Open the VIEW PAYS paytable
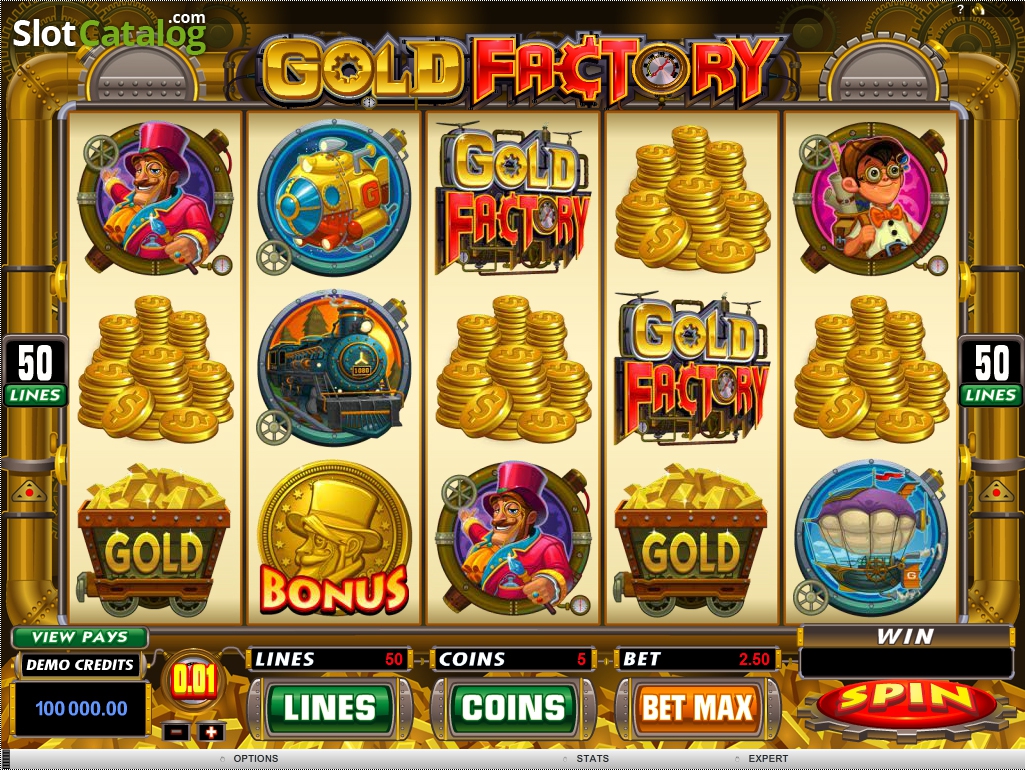Screen dimensions: 1025x770 [x=80, y=637]
